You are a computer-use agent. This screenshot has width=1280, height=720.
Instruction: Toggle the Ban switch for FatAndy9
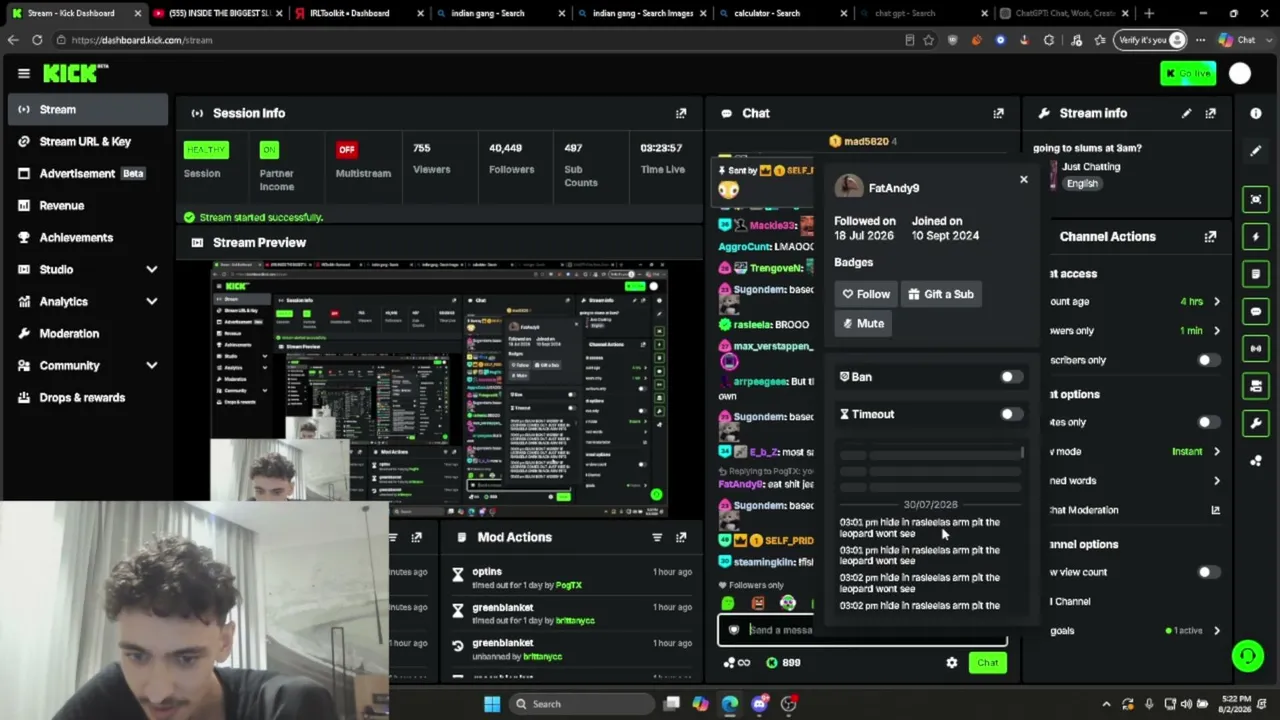coord(1011,377)
